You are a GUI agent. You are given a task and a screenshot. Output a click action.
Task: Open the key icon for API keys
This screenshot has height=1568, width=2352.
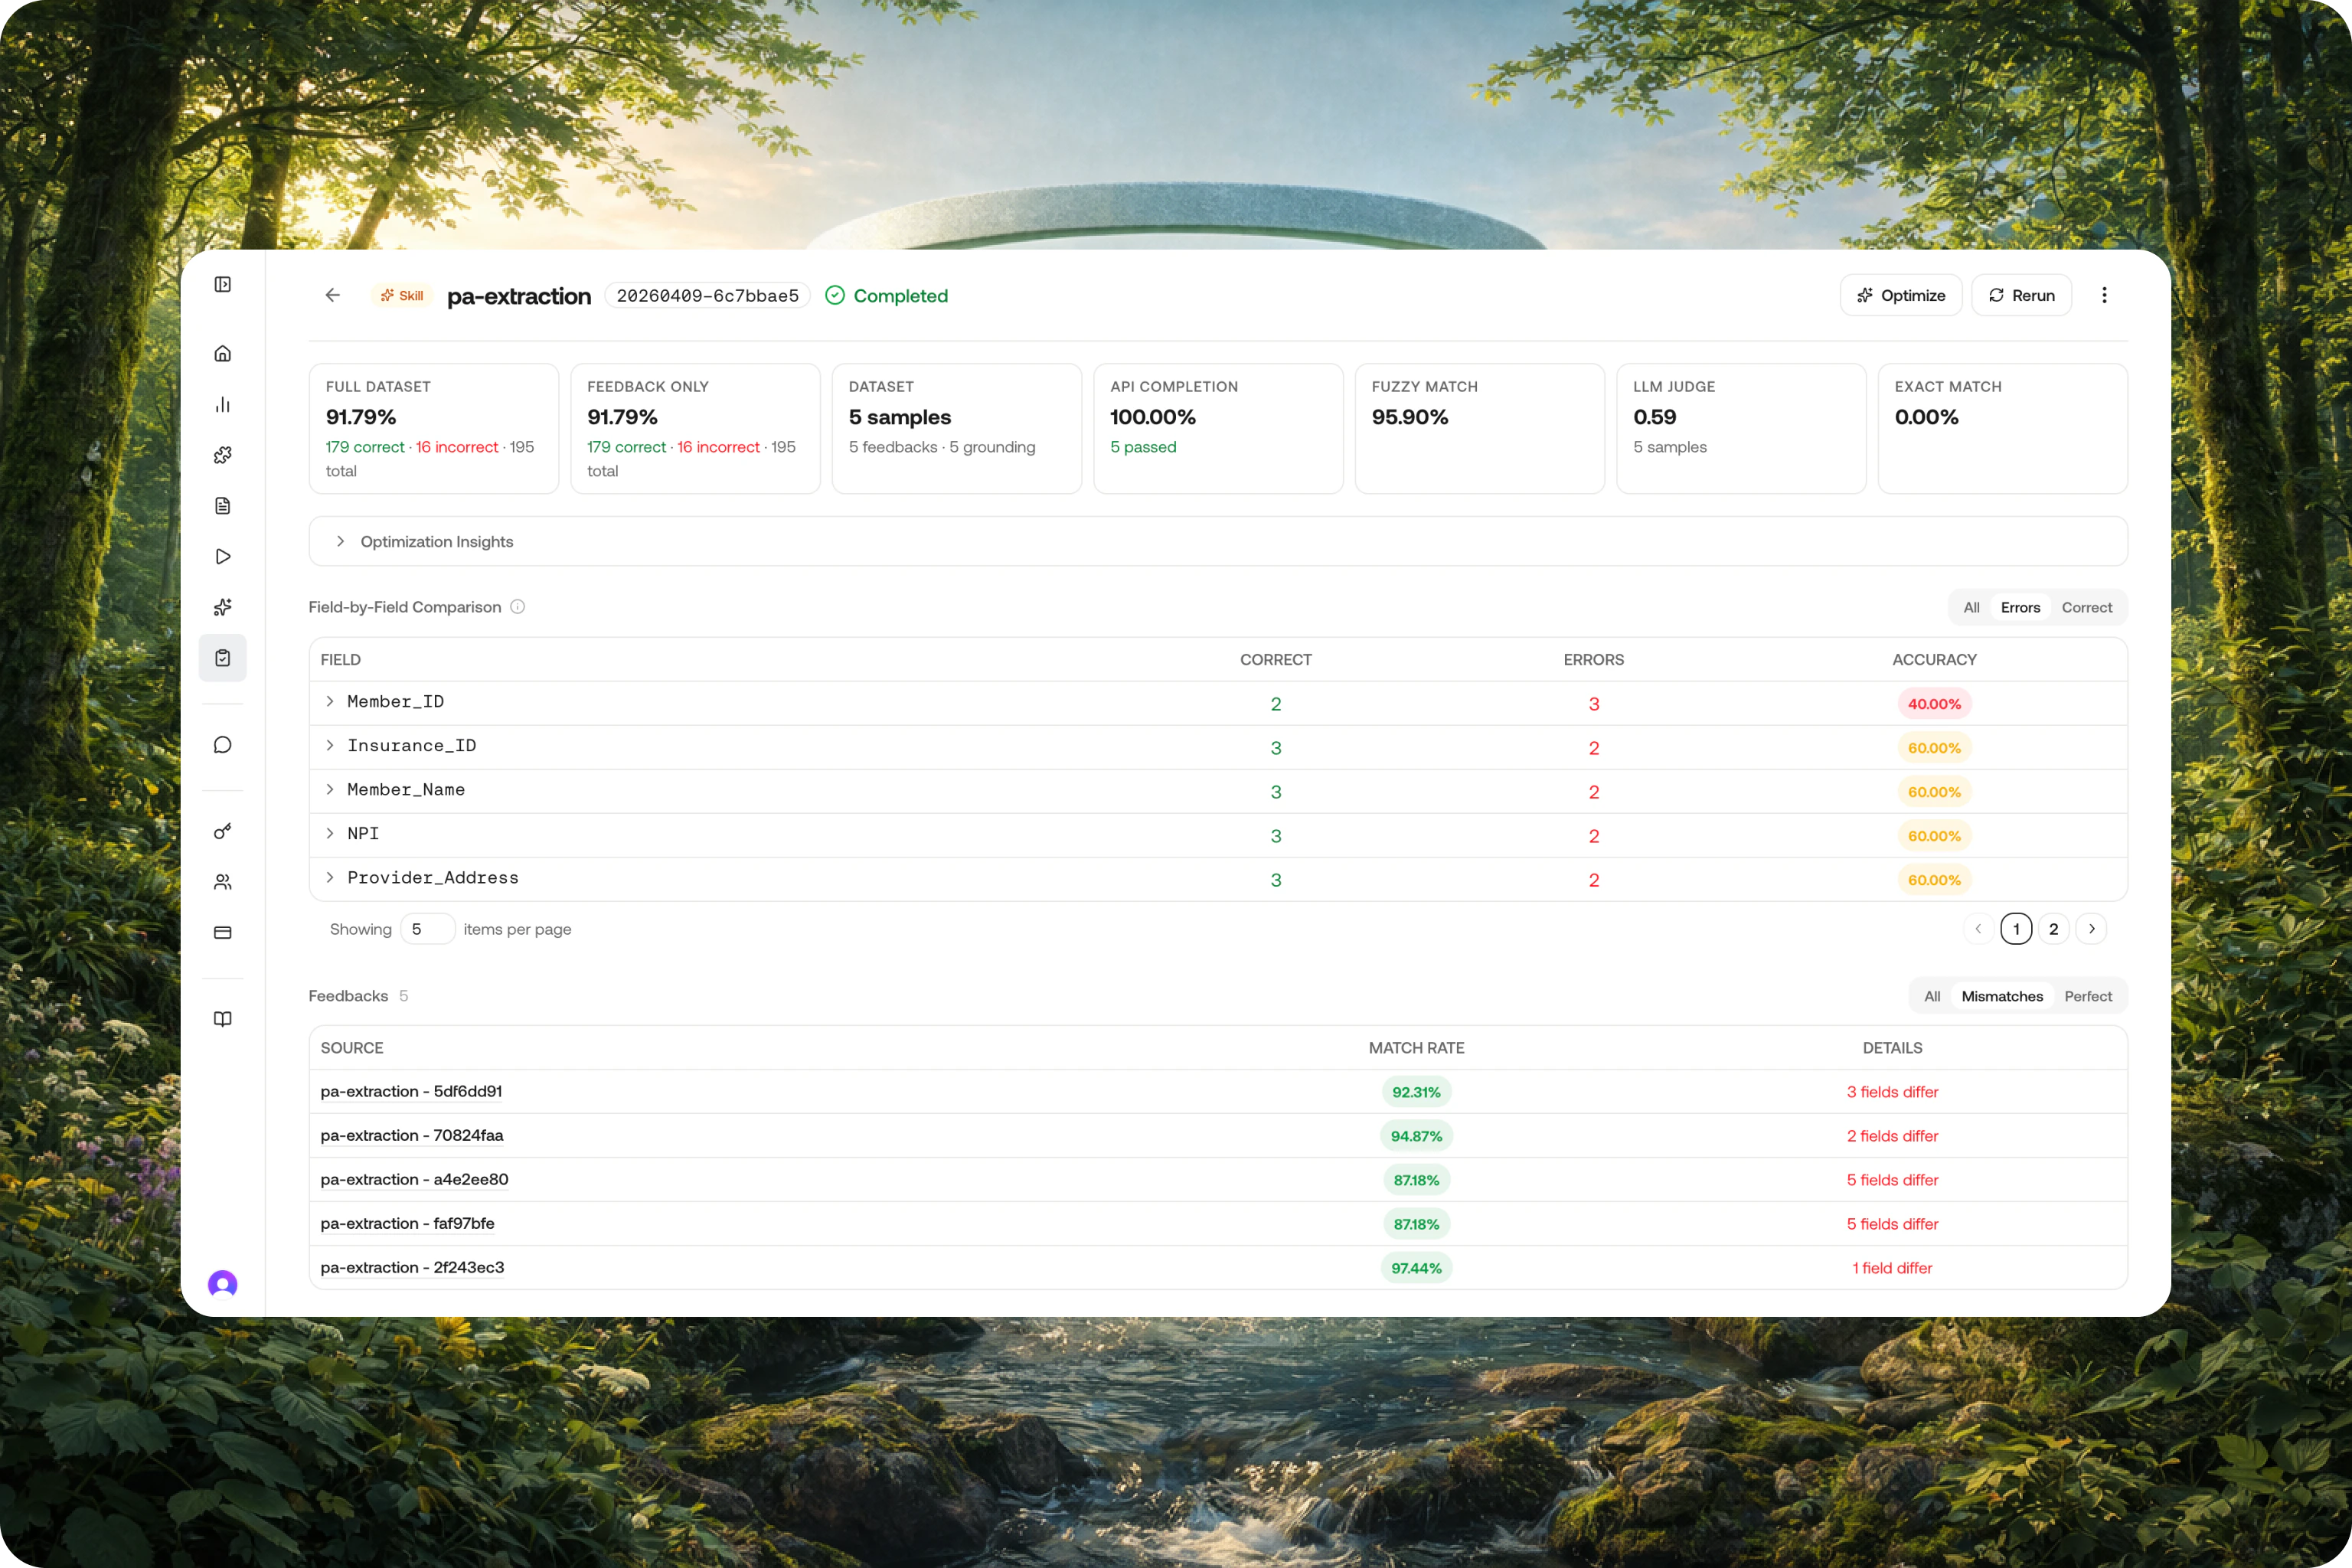(223, 831)
